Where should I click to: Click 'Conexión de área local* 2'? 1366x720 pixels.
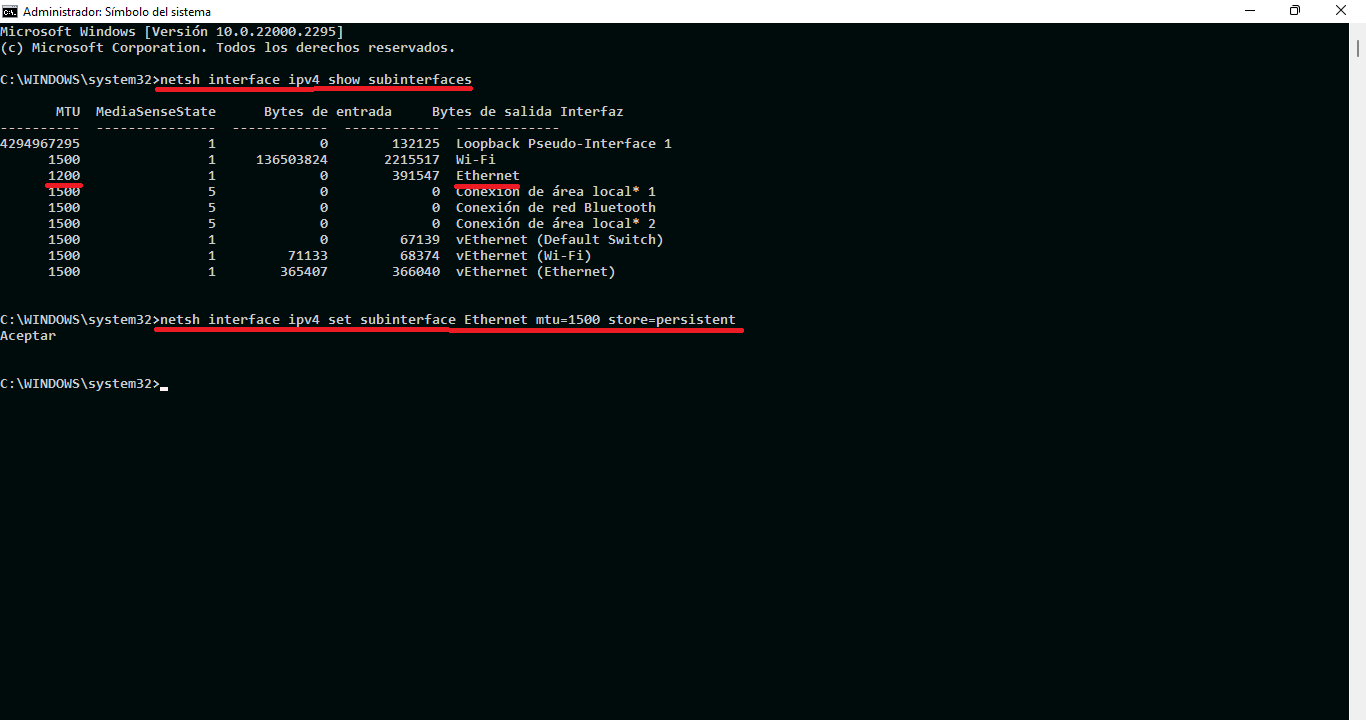556,223
